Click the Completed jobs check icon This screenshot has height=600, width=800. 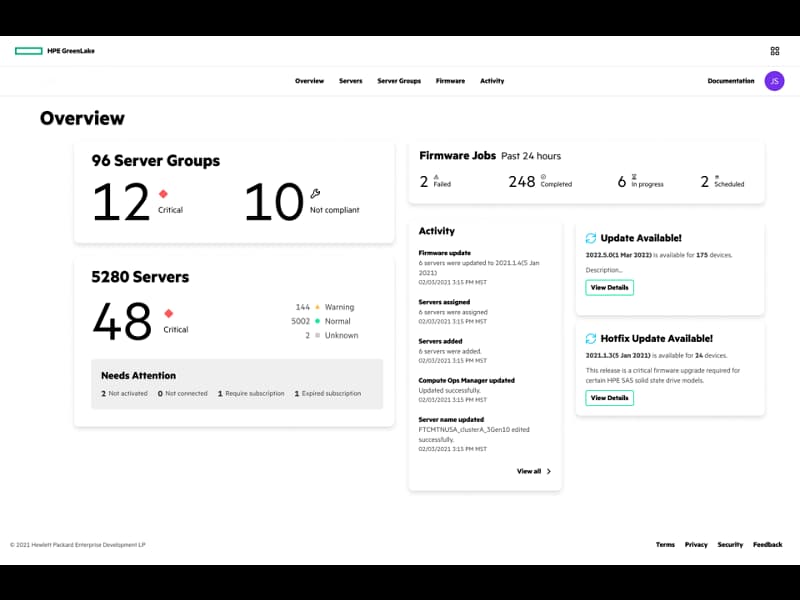[543, 177]
